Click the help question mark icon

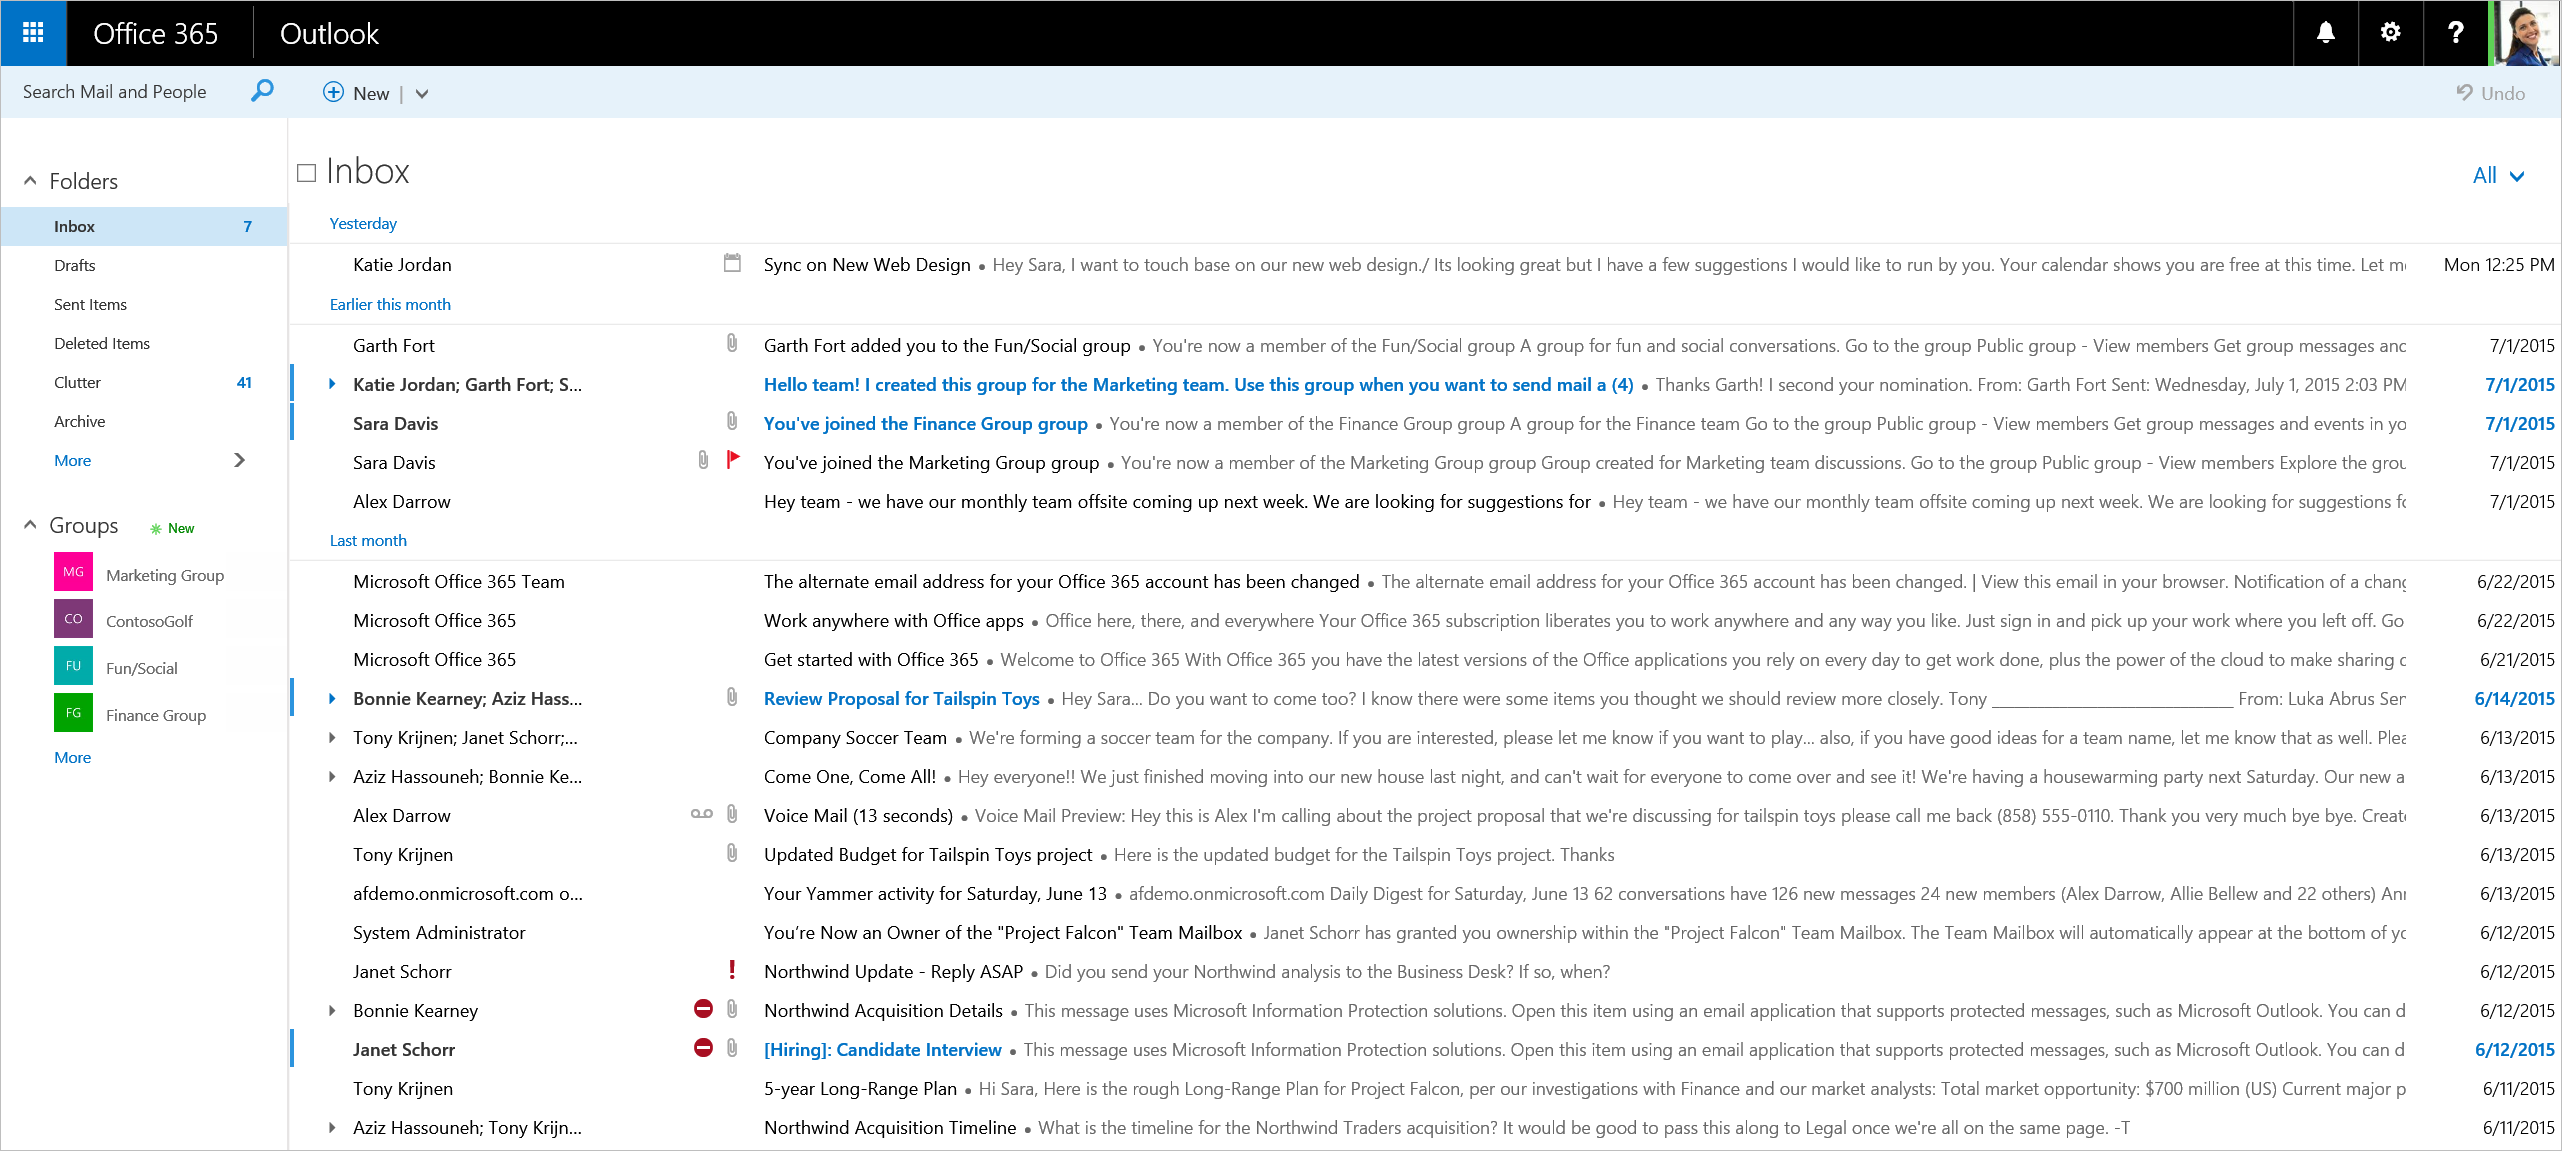[2455, 33]
